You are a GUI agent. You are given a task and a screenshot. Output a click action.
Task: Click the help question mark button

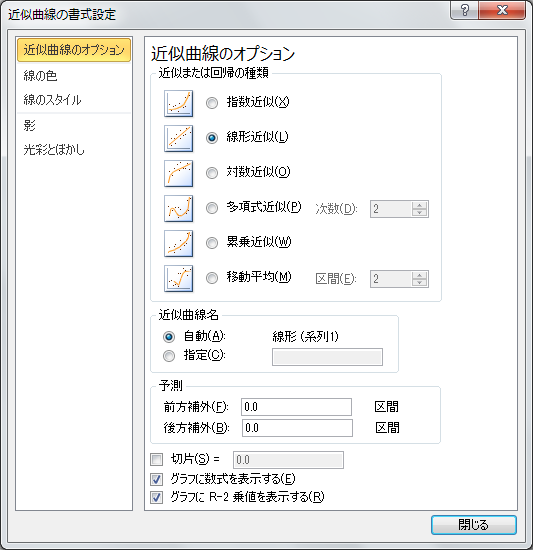click(x=464, y=10)
